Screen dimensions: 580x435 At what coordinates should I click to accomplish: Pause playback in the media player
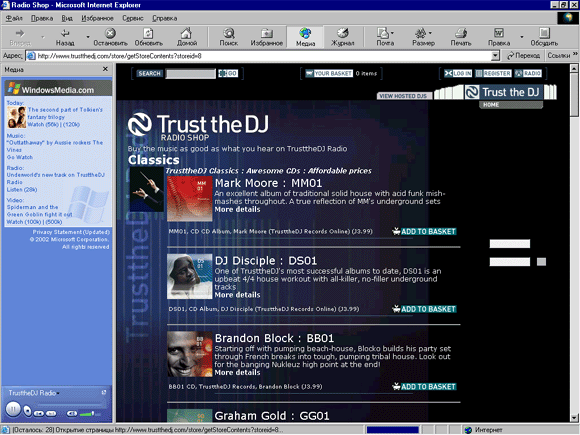tap(13, 409)
